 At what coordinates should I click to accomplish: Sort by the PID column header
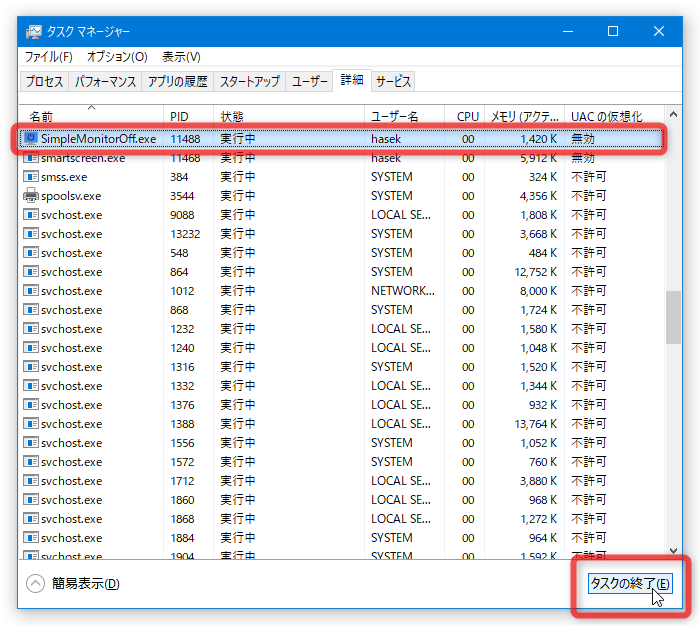[188, 116]
